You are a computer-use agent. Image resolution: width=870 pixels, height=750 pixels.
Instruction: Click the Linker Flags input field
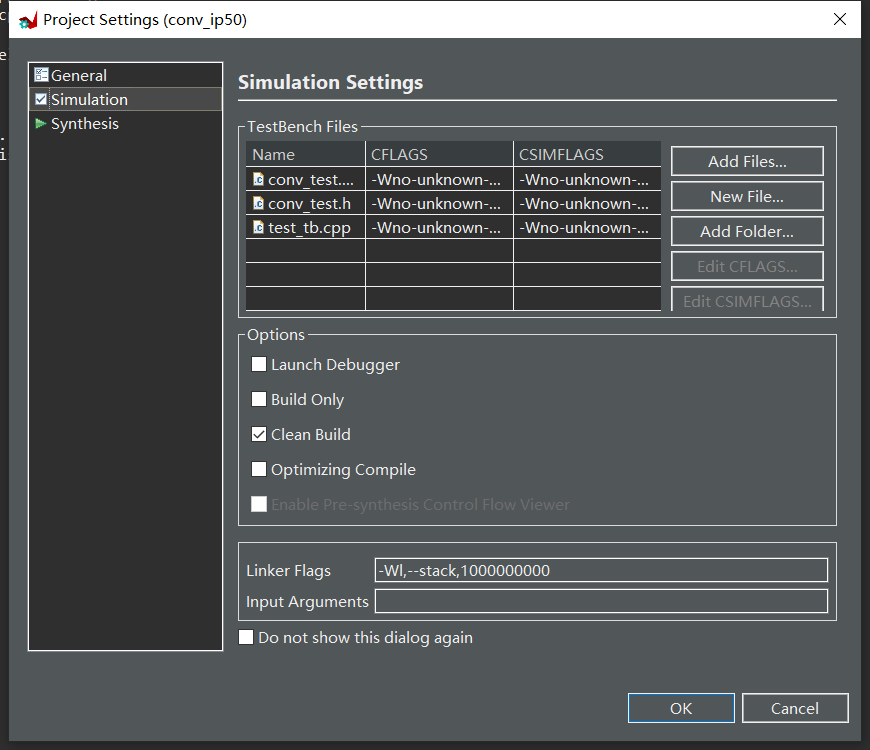click(601, 570)
